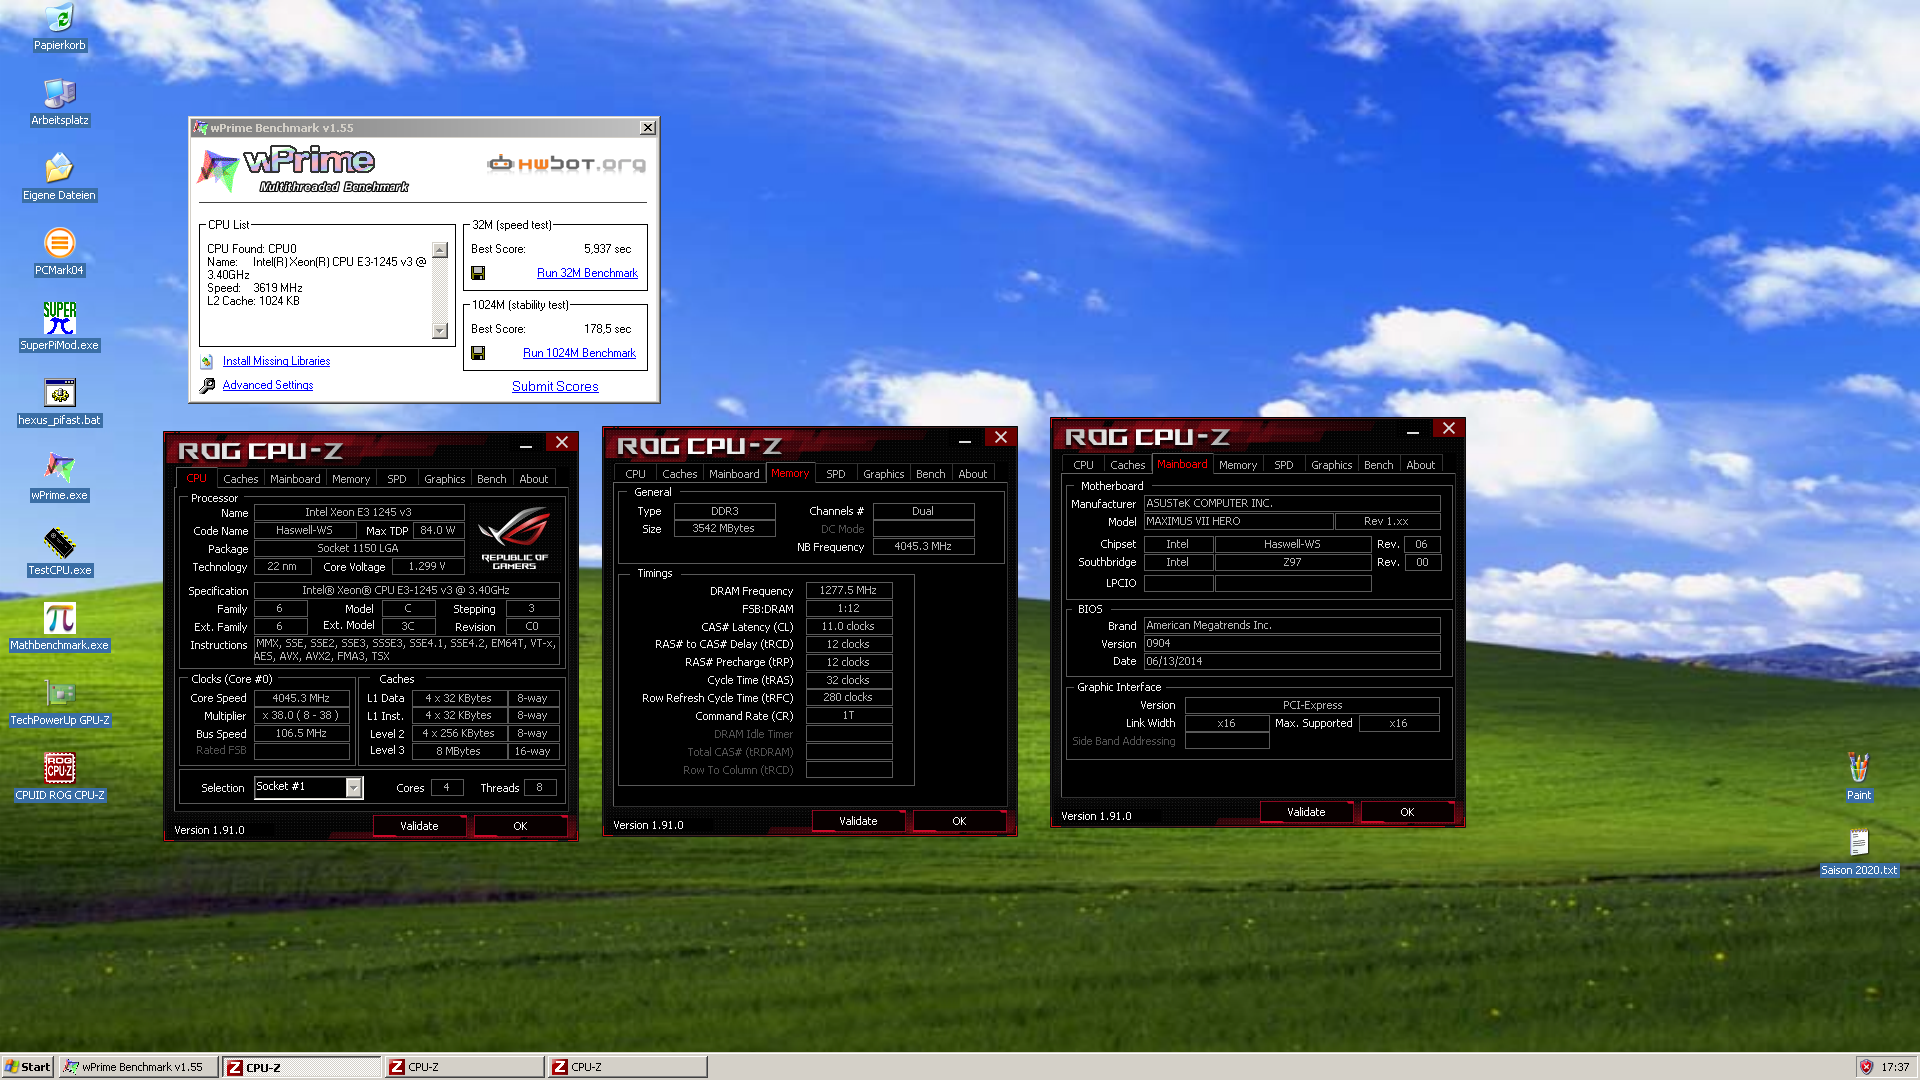Open Caches tab in right CPU-Z window
The height and width of the screenshot is (1080, 1920).
tap(1127, 465)
